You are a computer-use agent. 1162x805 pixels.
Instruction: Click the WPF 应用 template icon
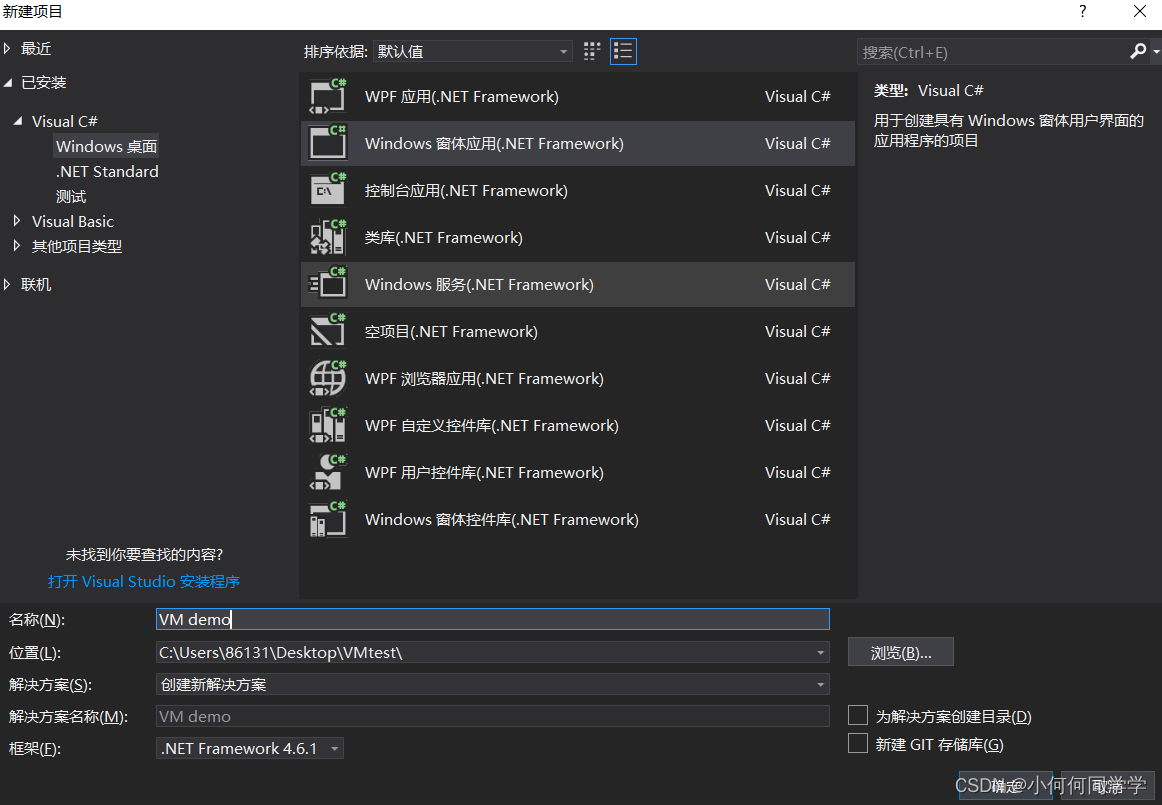coord(328,96)
